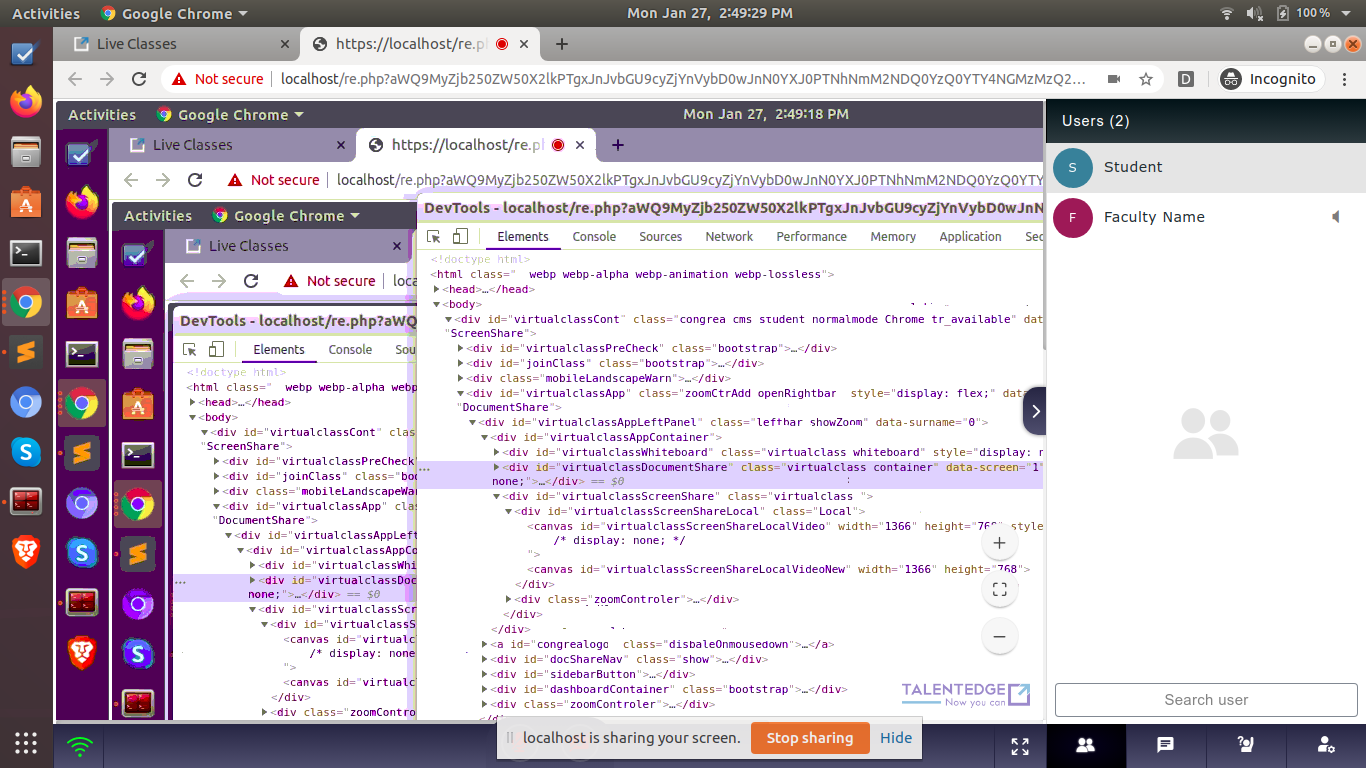Viewport: 1366px width, 768px height.
Task: Mute Faculty Name using the speaker icon
Action: (x=1337, y=216)
